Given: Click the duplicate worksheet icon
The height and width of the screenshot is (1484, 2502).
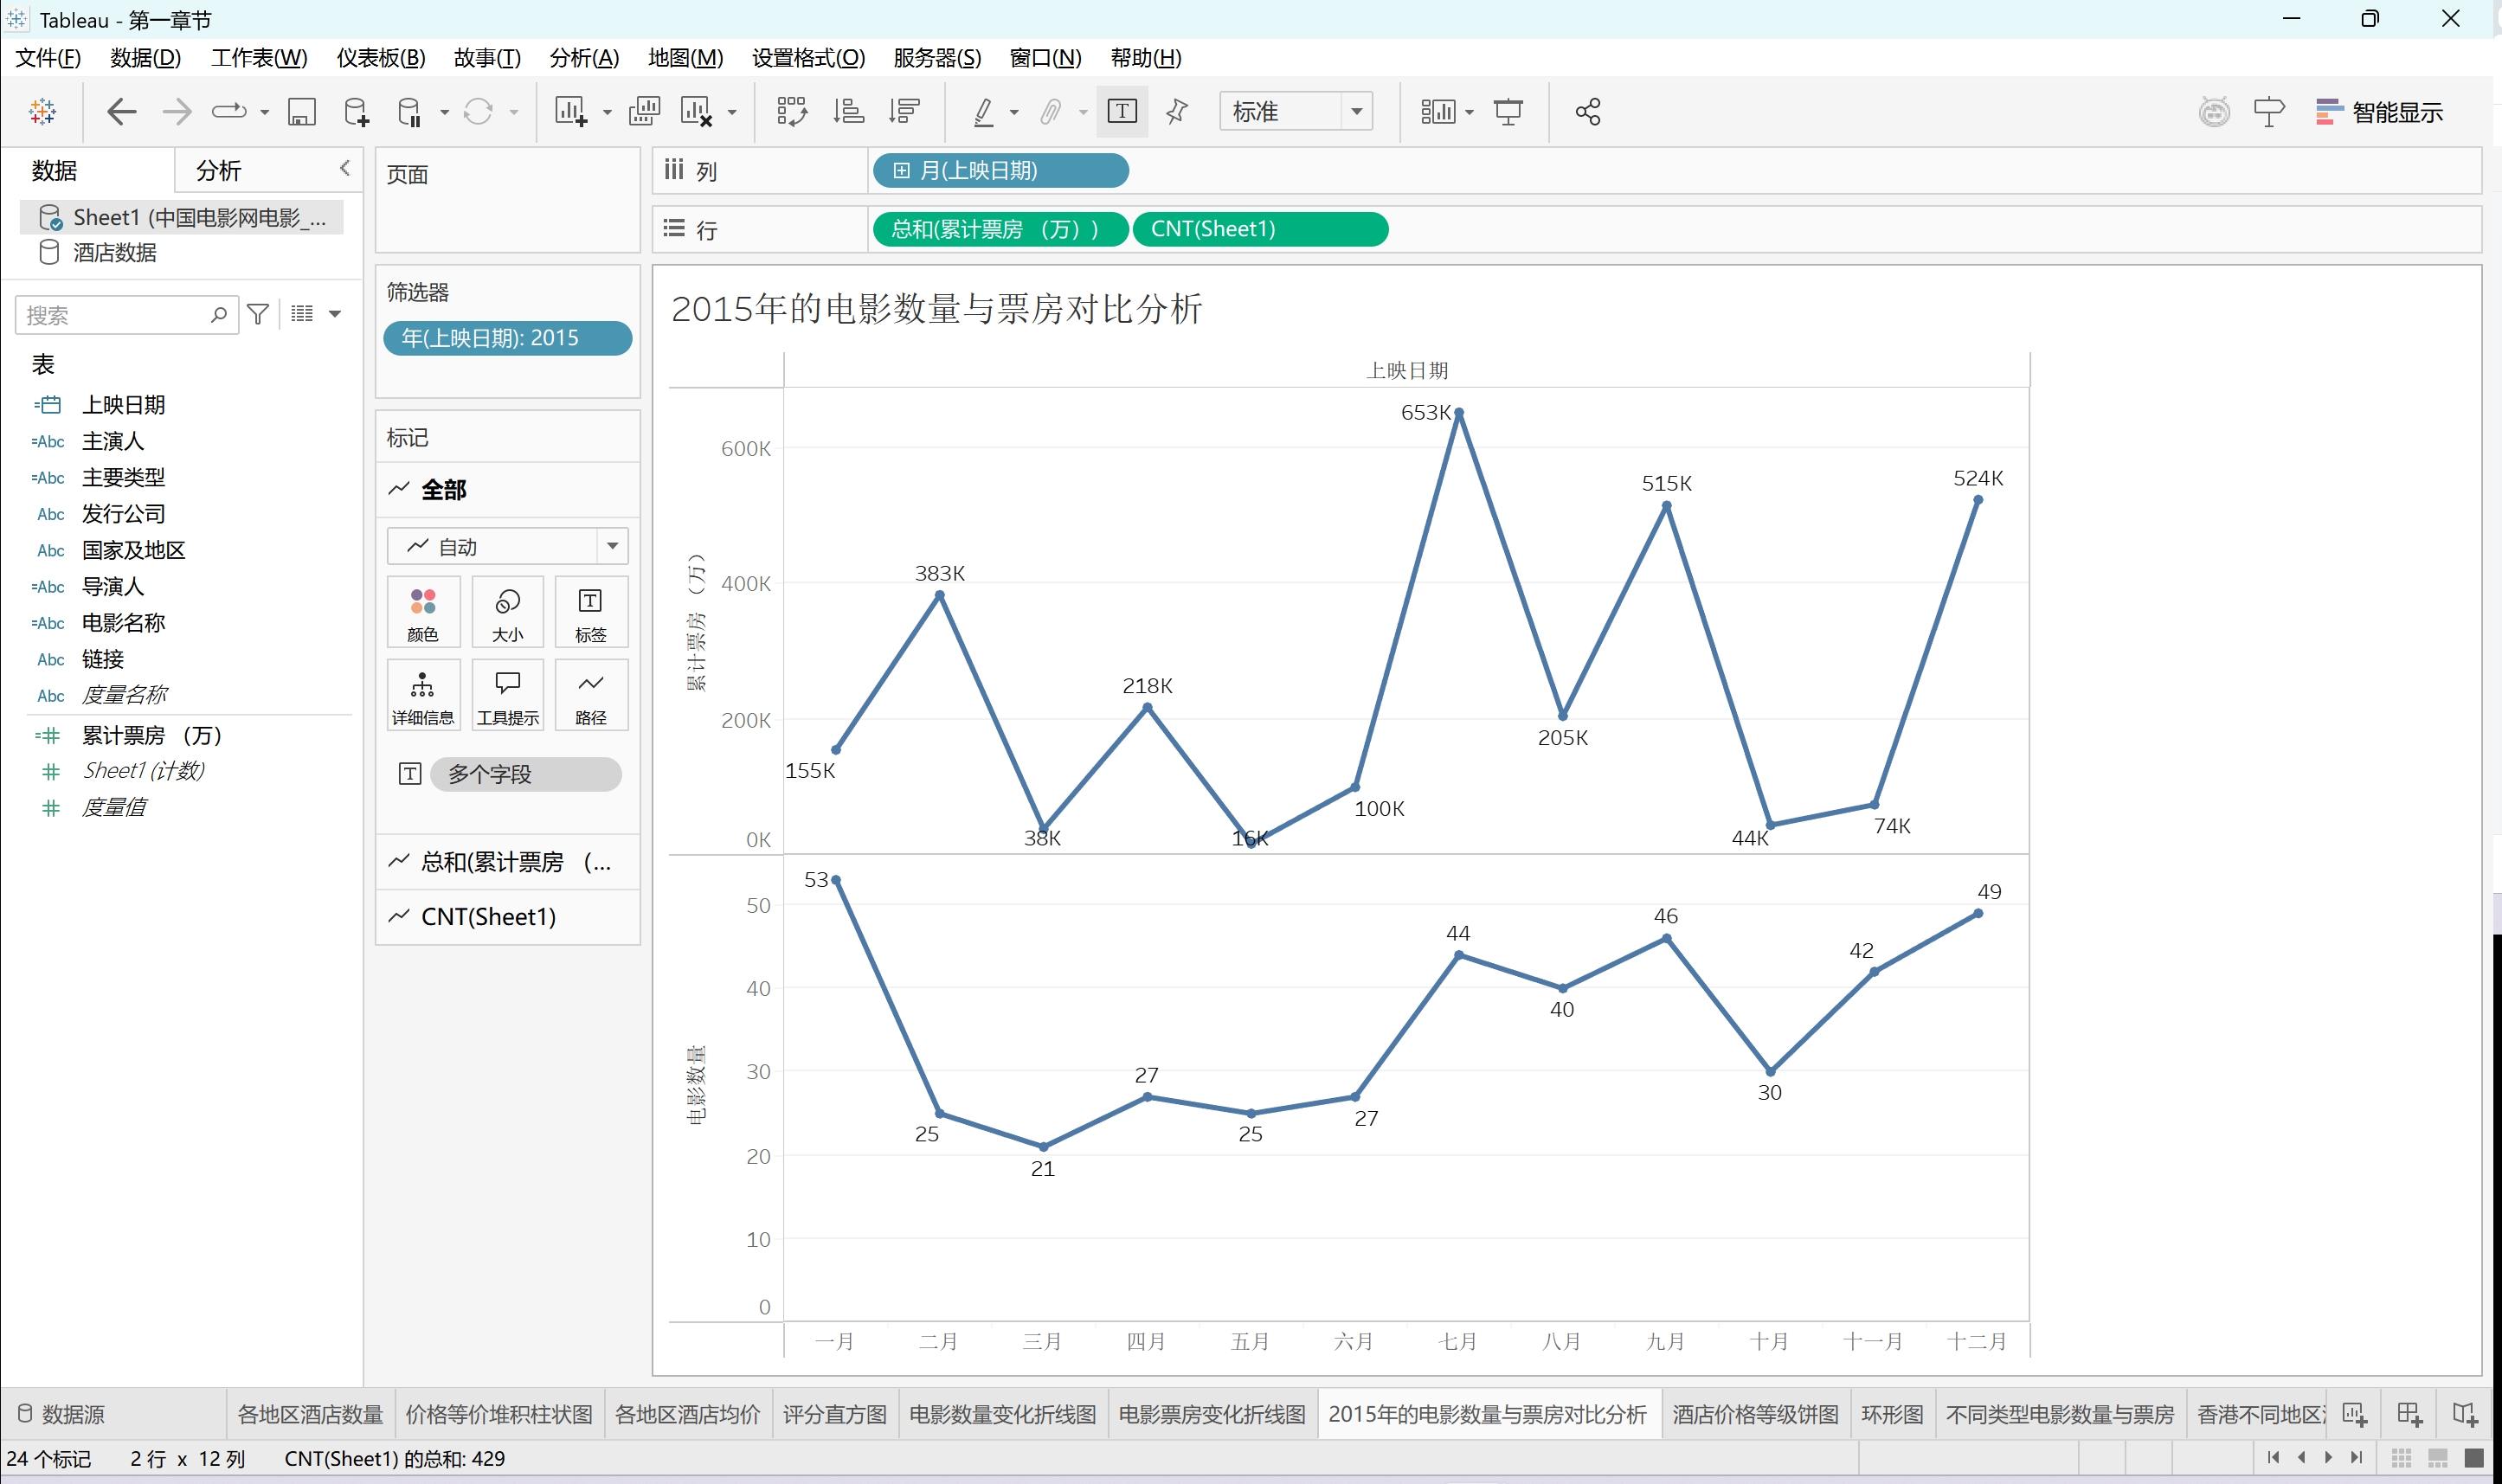Looking at the screenshot, I should click(644, 112).
